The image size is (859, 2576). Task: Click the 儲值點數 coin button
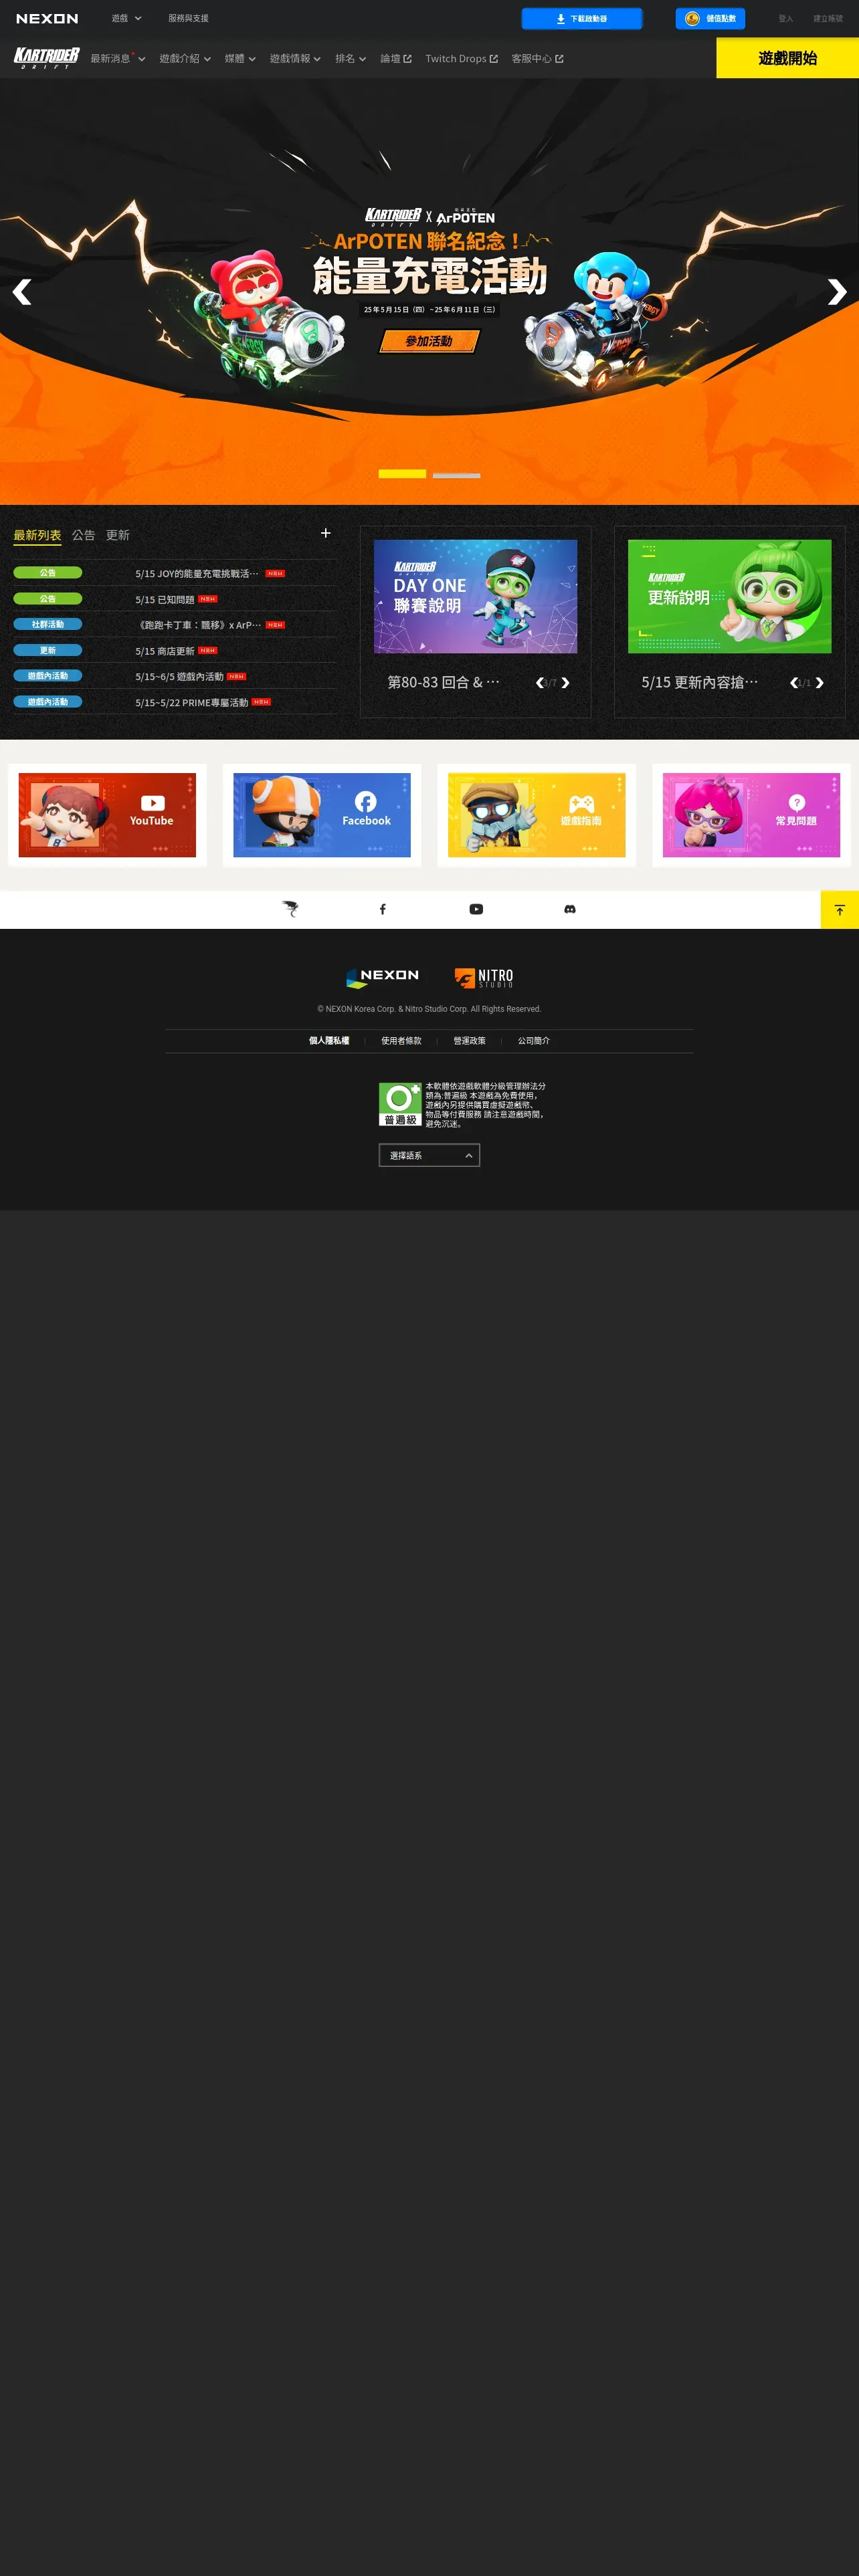[x=710, y=19]
